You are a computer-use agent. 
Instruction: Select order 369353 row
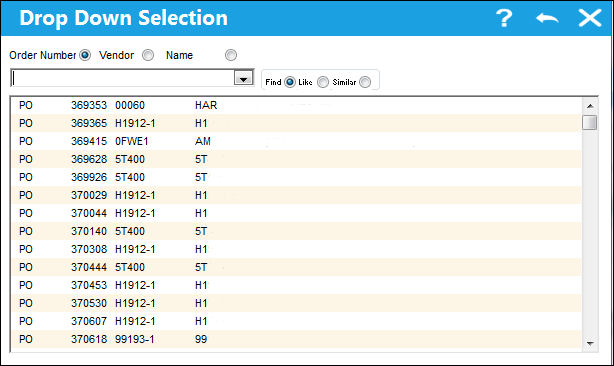point(296,105)
